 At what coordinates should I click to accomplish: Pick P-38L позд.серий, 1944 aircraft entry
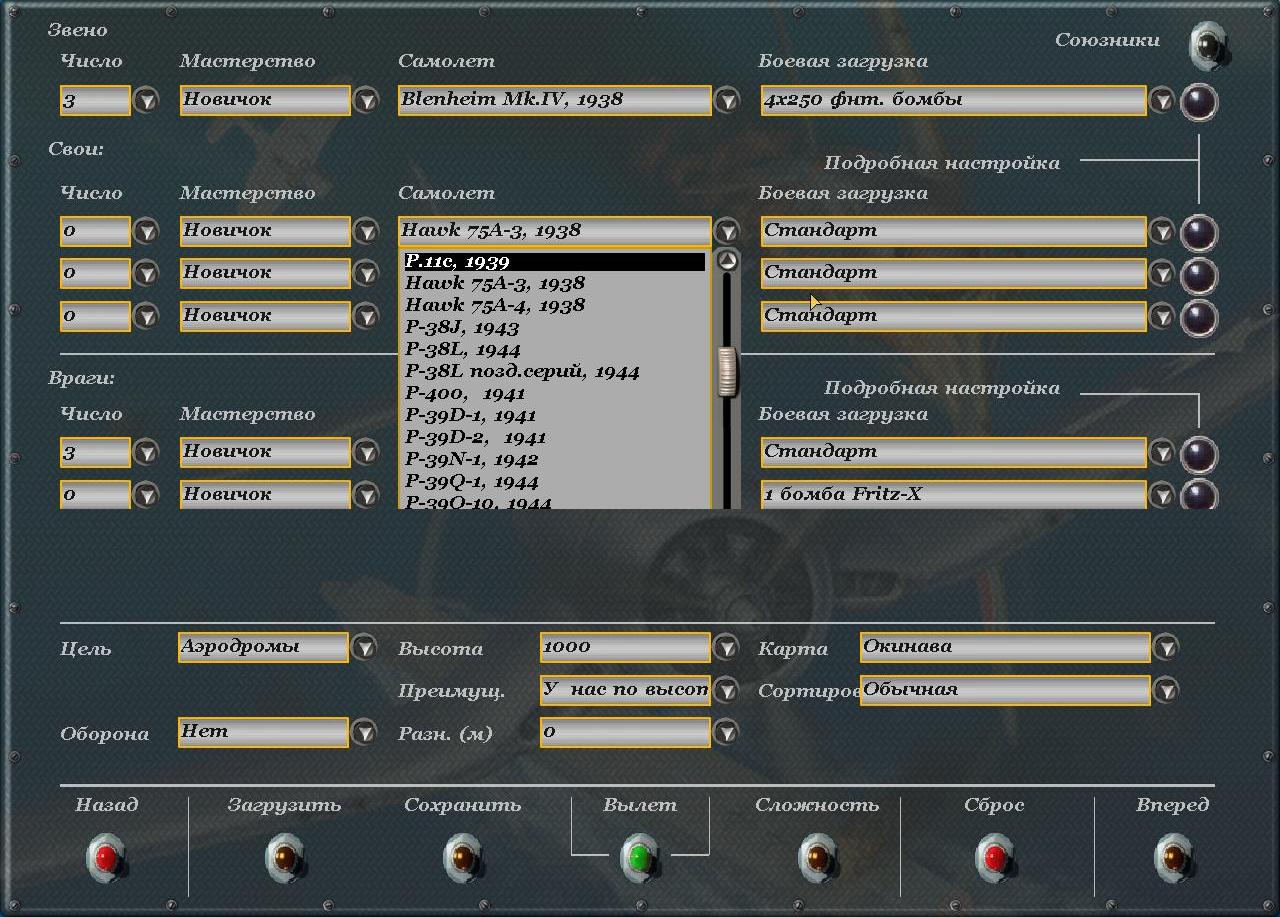point(555,372)
